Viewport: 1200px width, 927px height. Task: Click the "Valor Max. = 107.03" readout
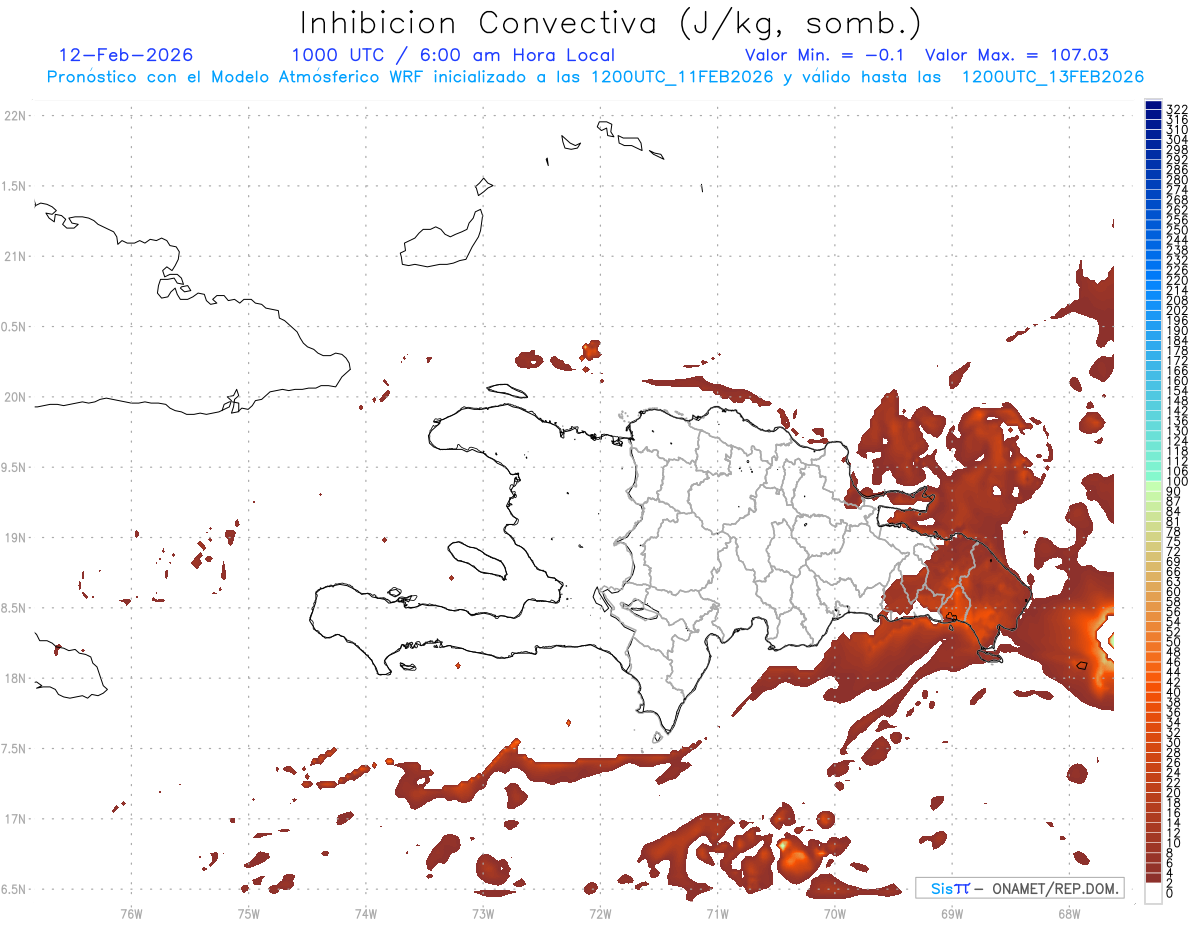[1017, 55]
